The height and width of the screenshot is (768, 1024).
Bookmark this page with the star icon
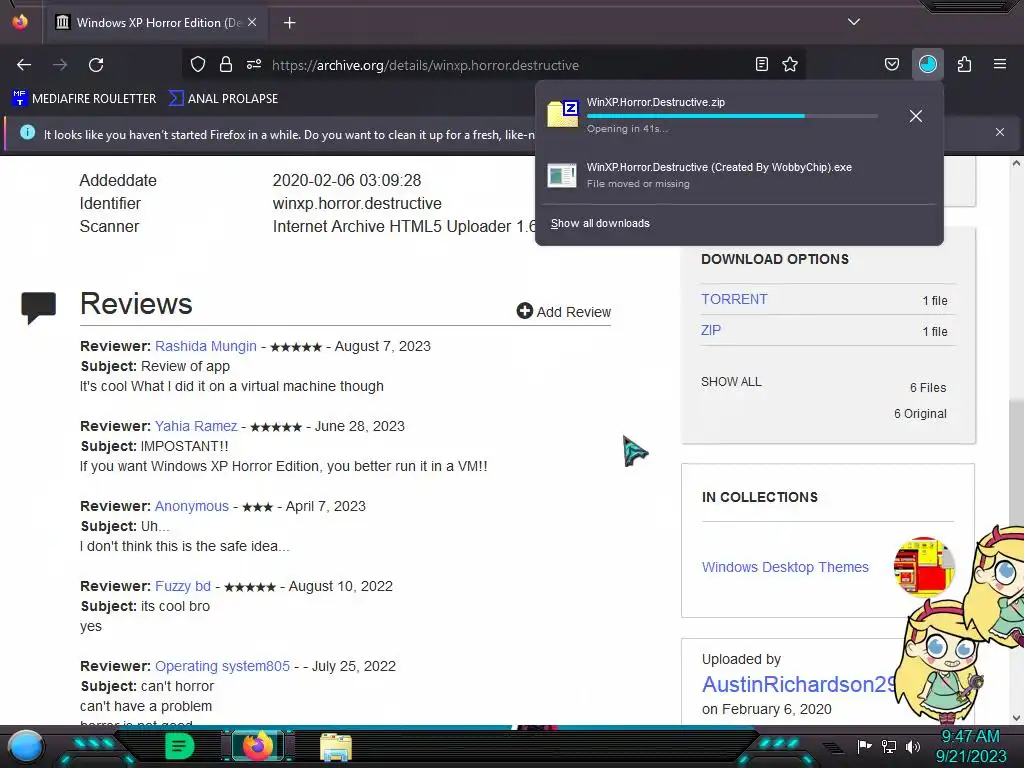(790, 64)
